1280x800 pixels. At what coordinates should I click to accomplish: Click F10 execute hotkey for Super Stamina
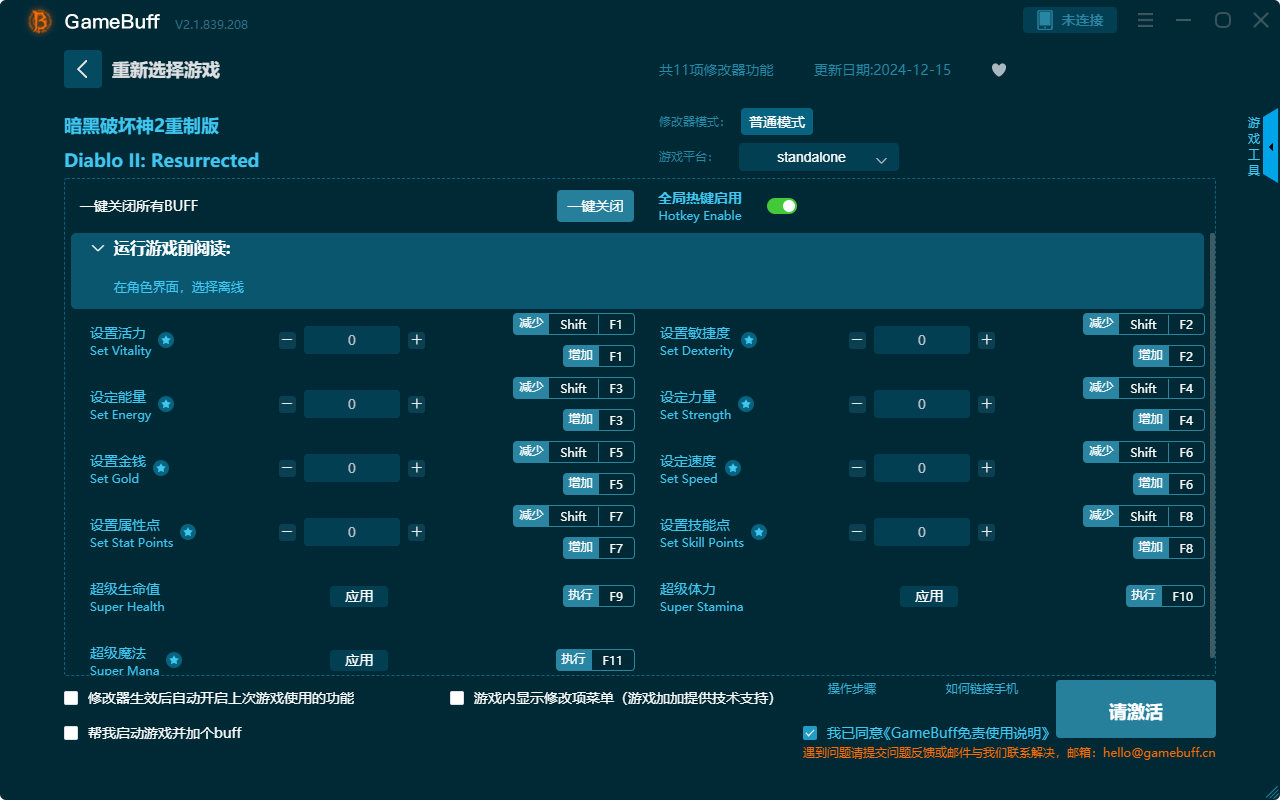click(x=1165, y=596)
